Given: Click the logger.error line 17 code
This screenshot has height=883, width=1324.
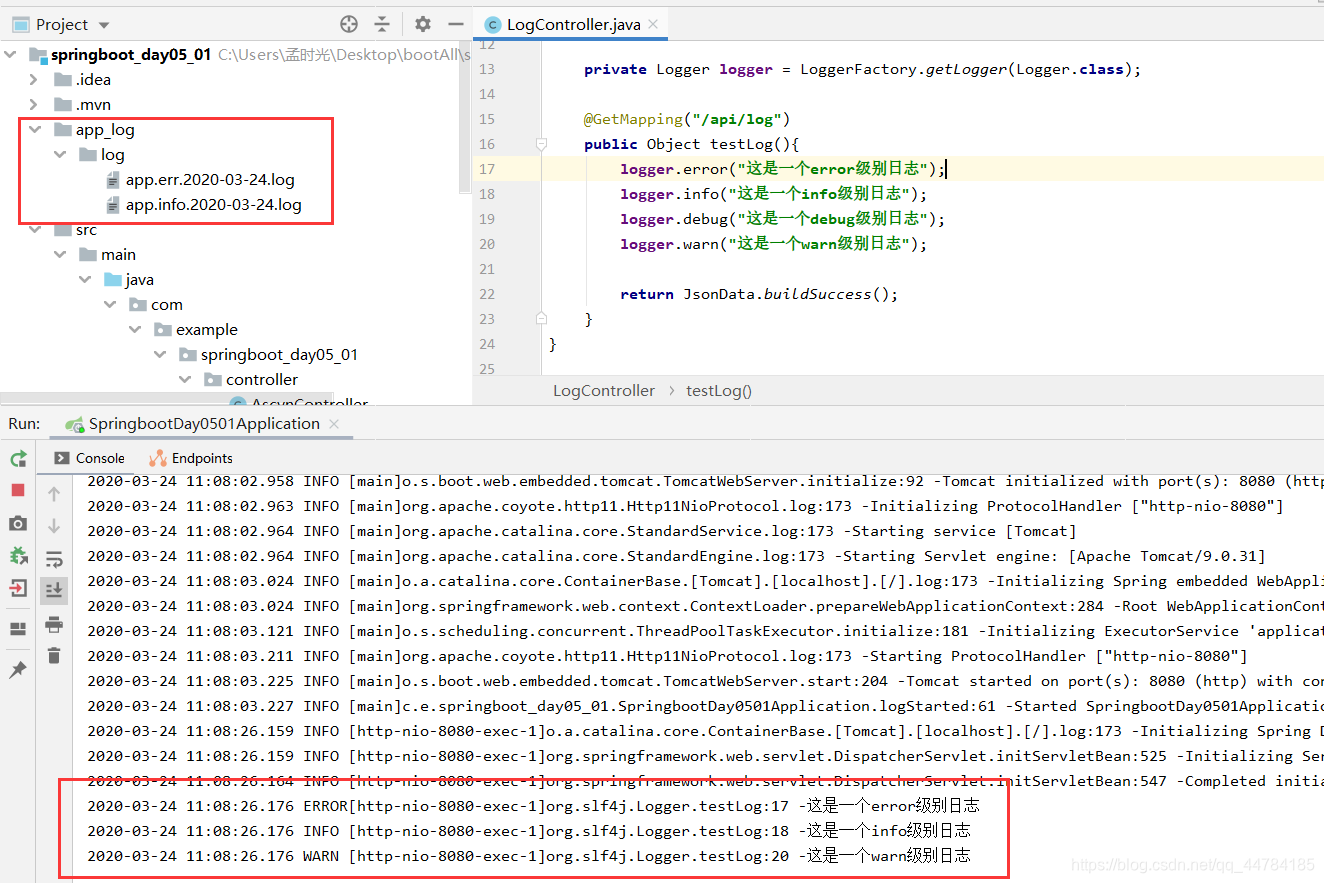Looking at the screenshot, I should coord(782,169).
